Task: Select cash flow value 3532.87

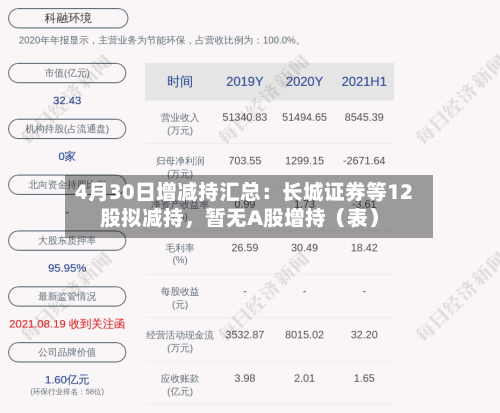Action: tap(245, 335)
